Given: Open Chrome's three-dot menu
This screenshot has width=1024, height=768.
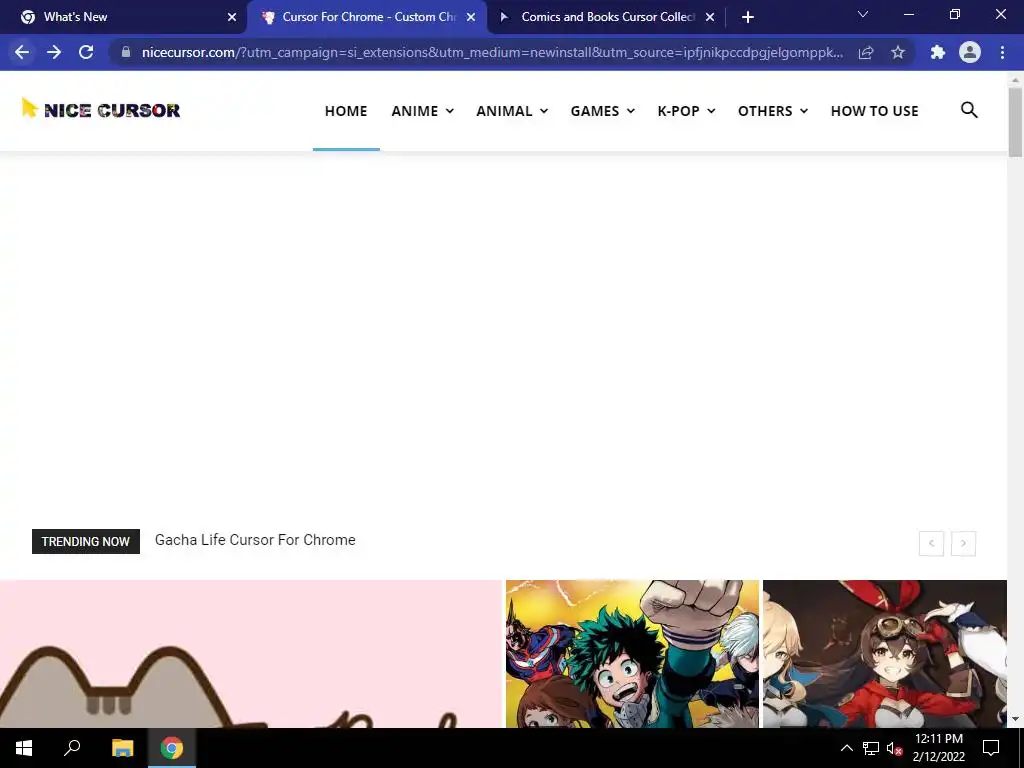Looking at the screenshot, I should tap(1002, 52).
